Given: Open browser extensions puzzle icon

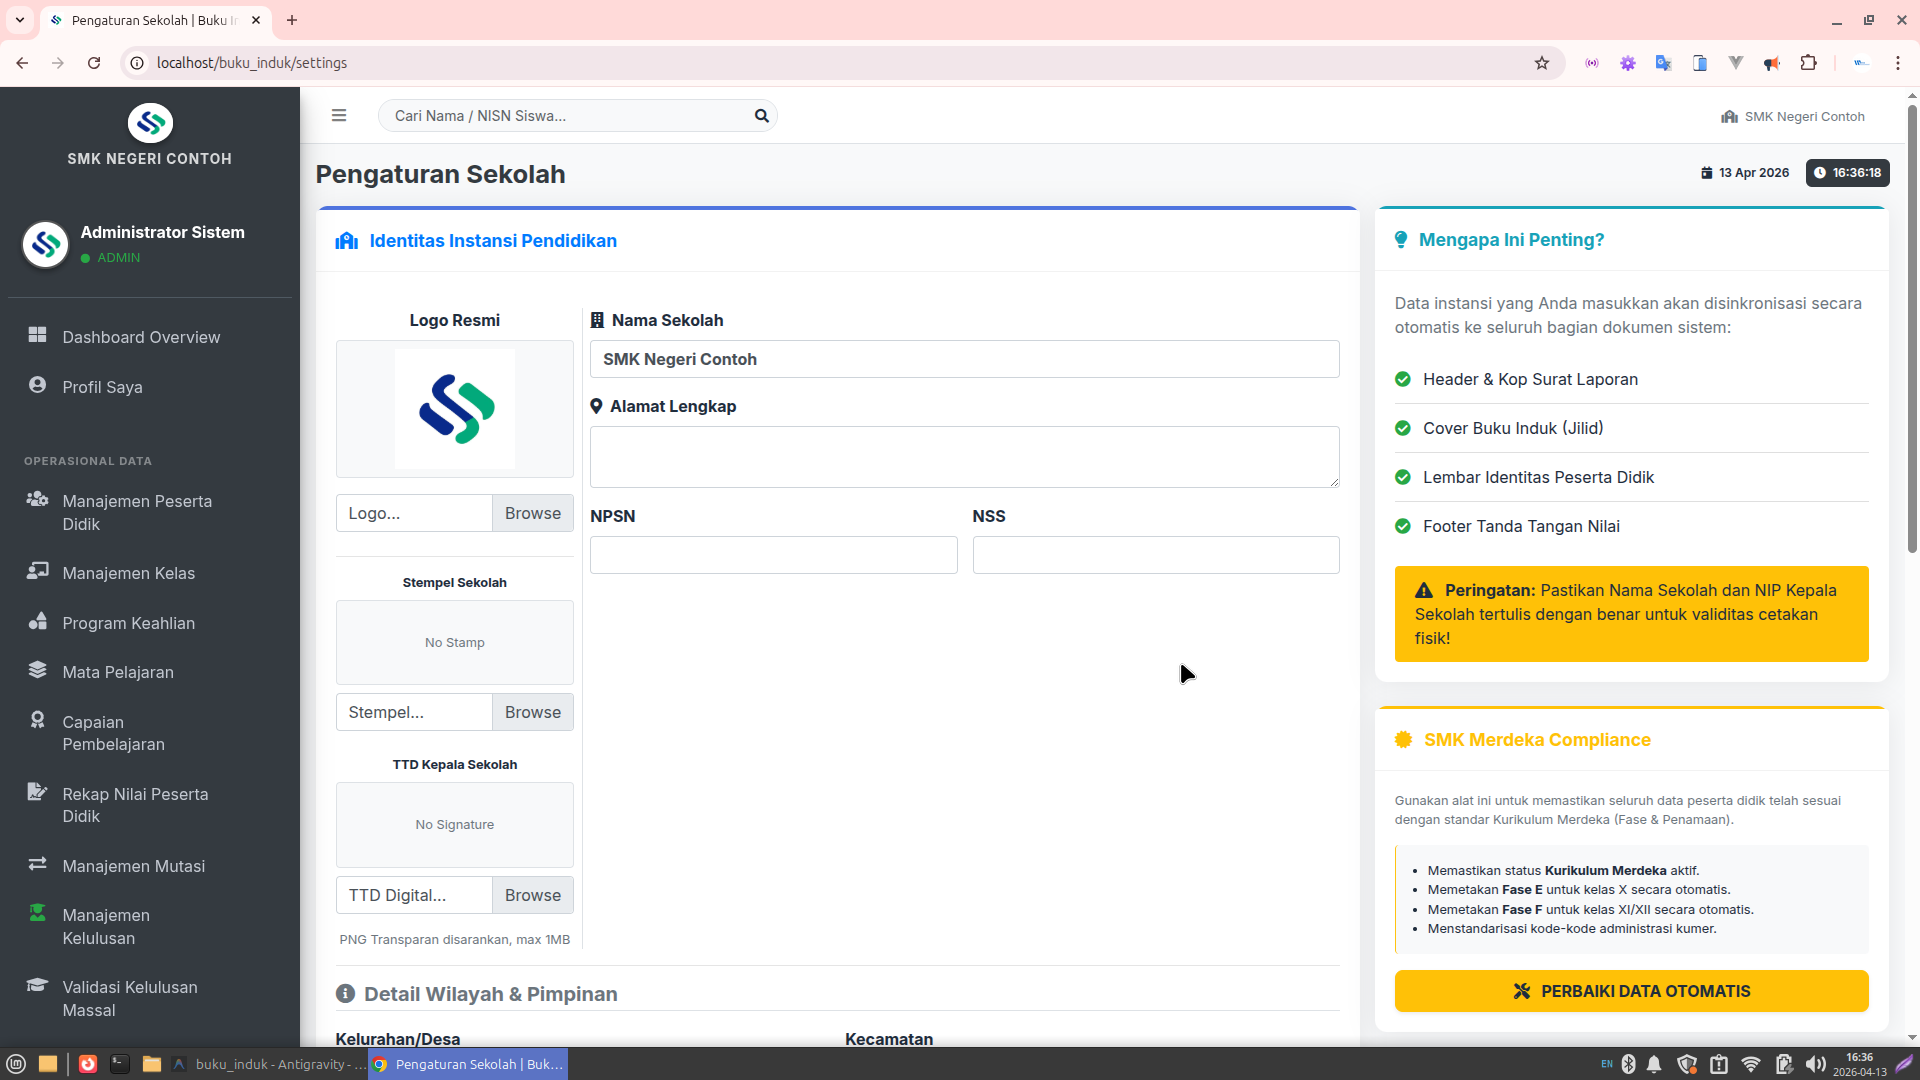Looking at the screenshot, I should pos(1808,63).
